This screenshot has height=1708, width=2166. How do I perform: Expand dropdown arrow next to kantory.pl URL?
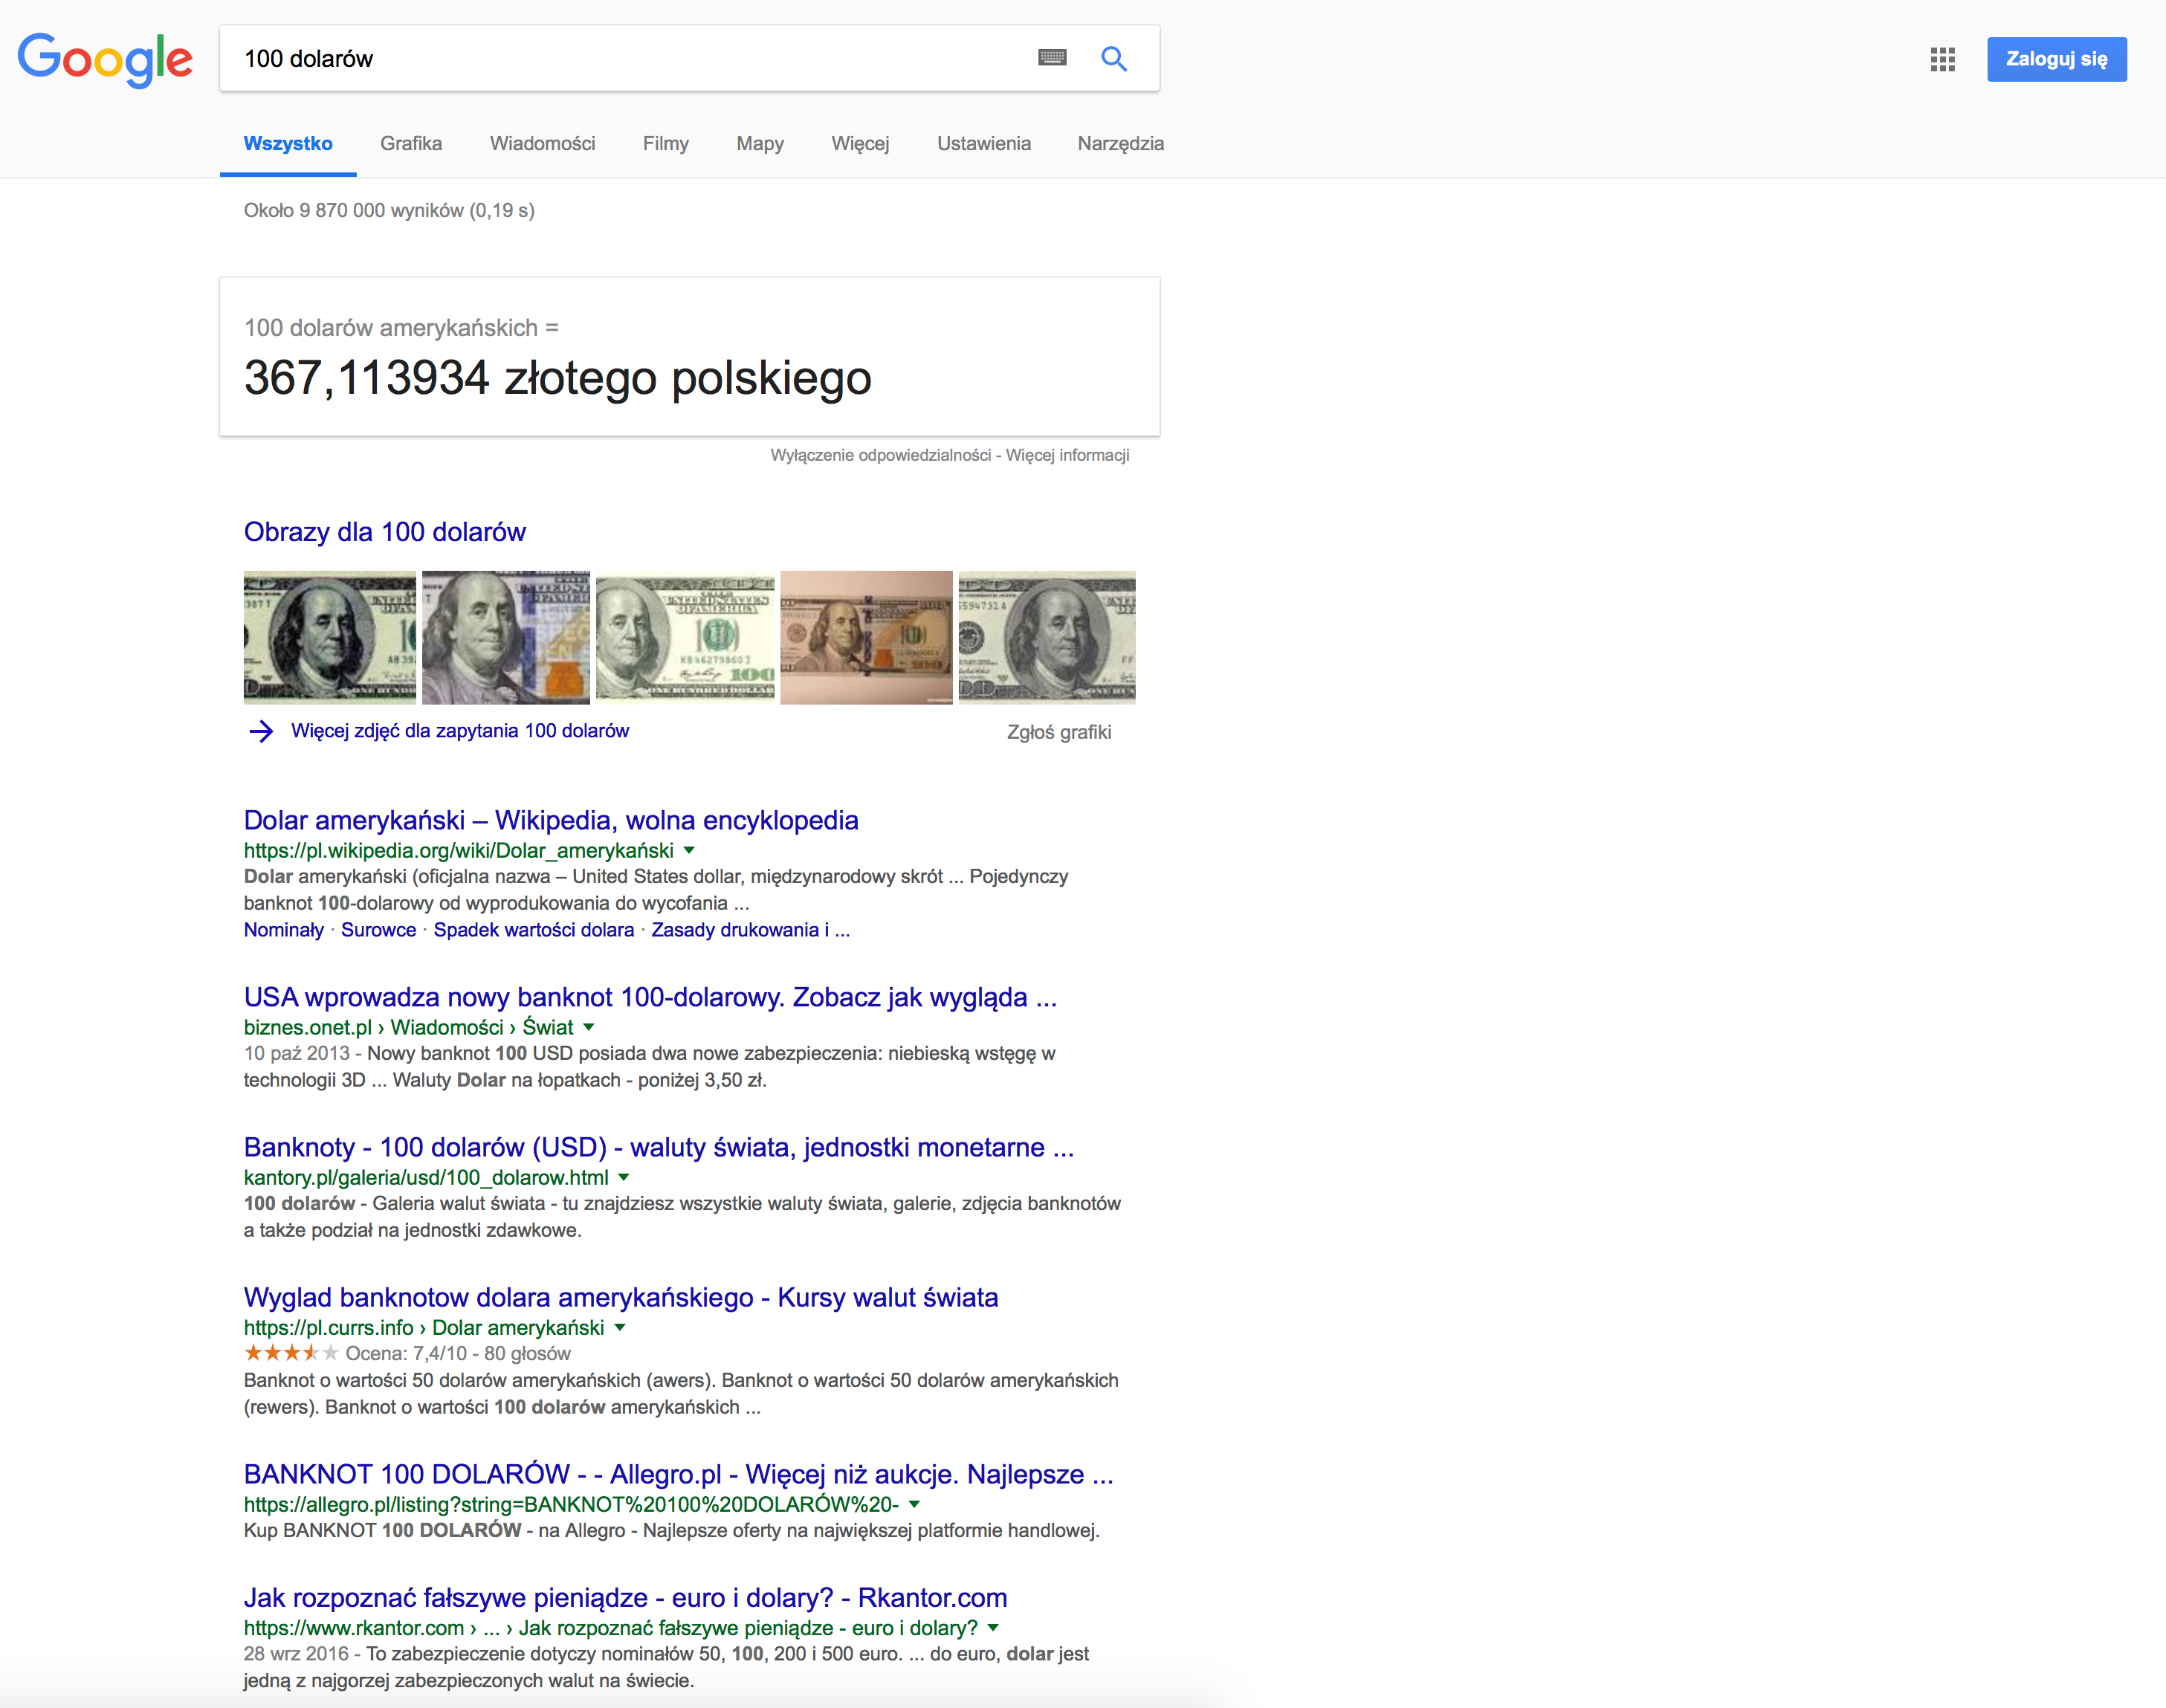pyautogui.click(x=624, y=1178)
